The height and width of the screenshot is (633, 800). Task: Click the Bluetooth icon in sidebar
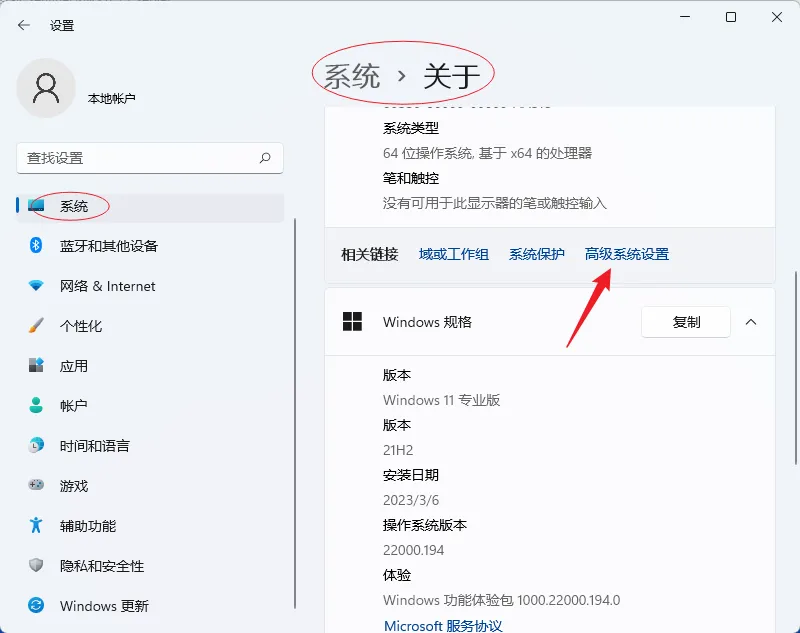[x=36, y=245]
